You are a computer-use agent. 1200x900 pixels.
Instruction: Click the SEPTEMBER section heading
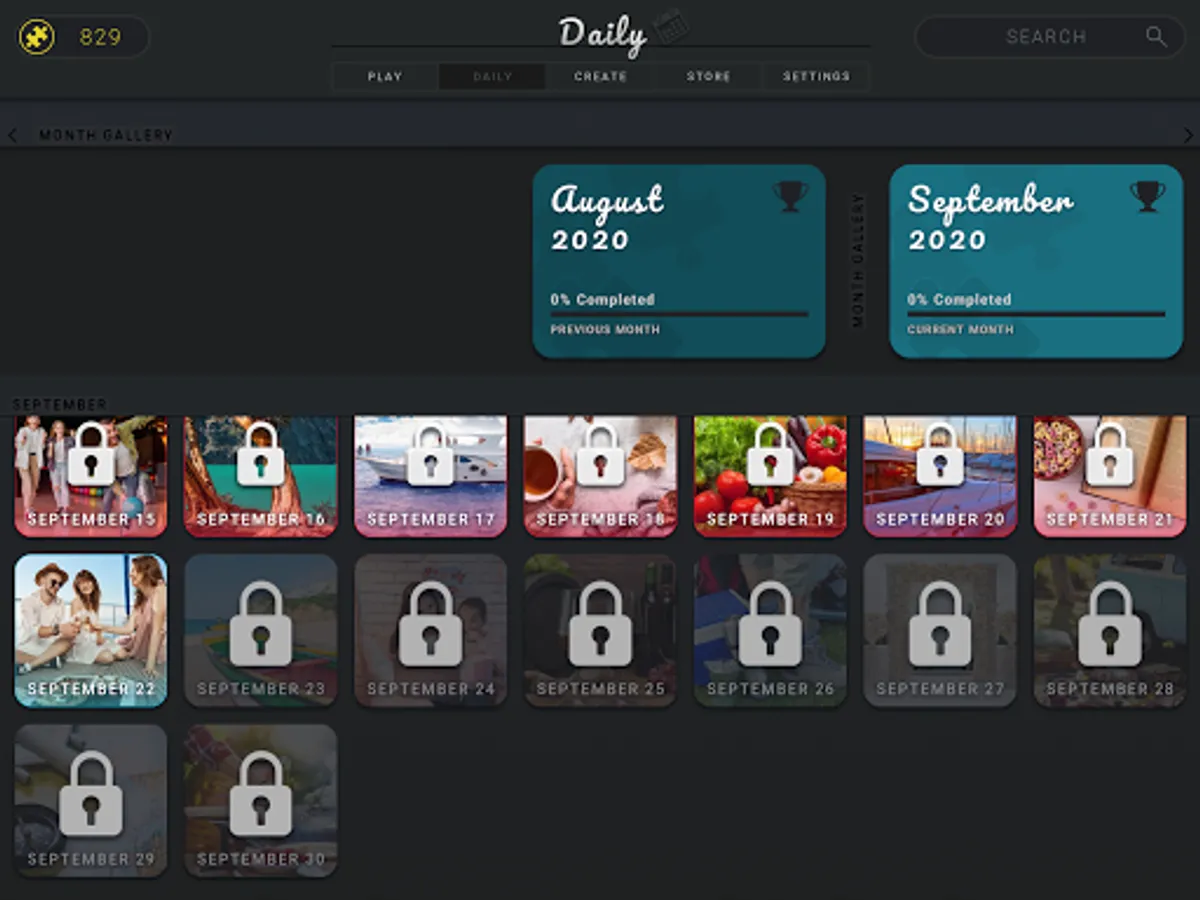point(60,405)
